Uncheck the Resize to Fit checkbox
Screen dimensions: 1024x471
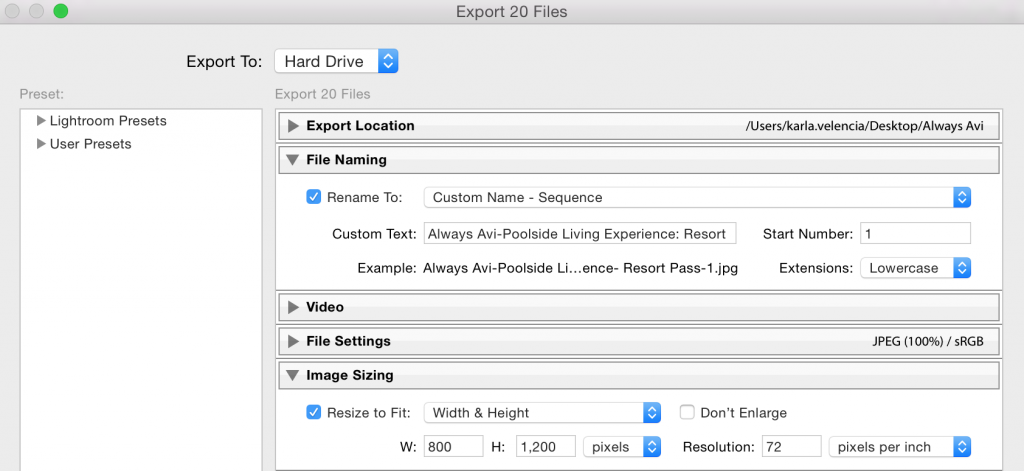click(x=313, y=412)
